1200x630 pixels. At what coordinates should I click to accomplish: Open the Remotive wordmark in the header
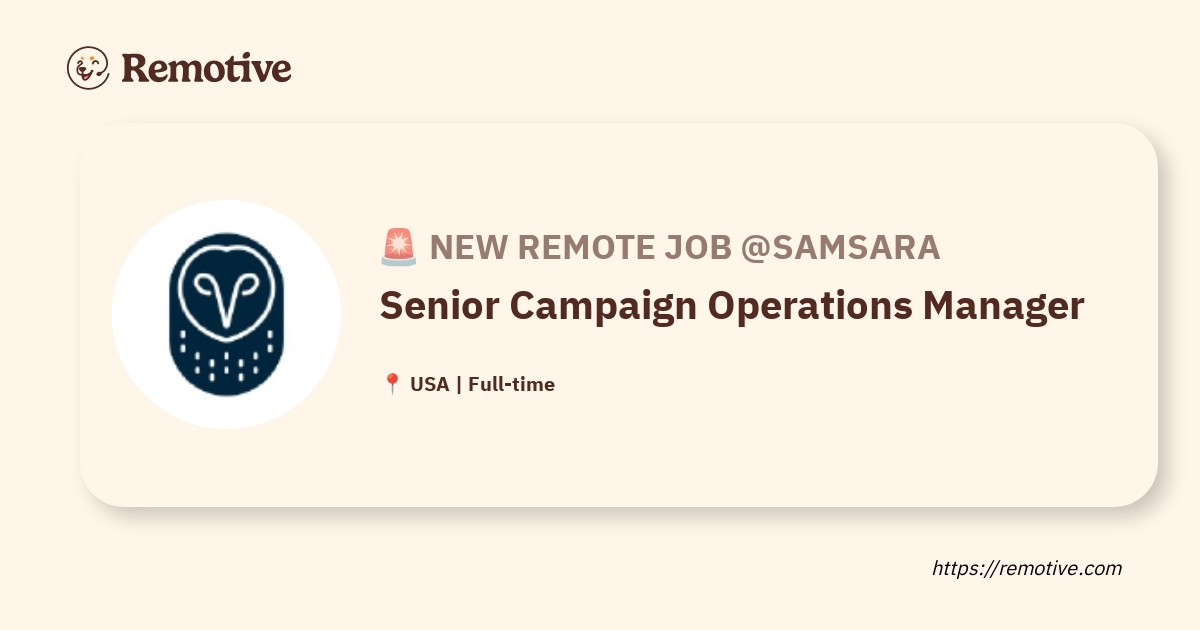pos(206,68)
